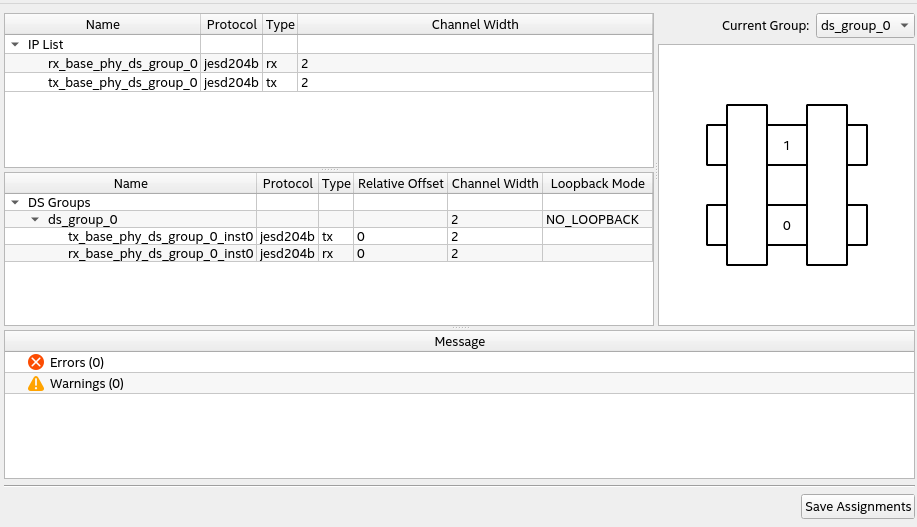Select tx_base_phy_ds_group_0_inst0 row
917x527 pixels.
tap(161, 237)
